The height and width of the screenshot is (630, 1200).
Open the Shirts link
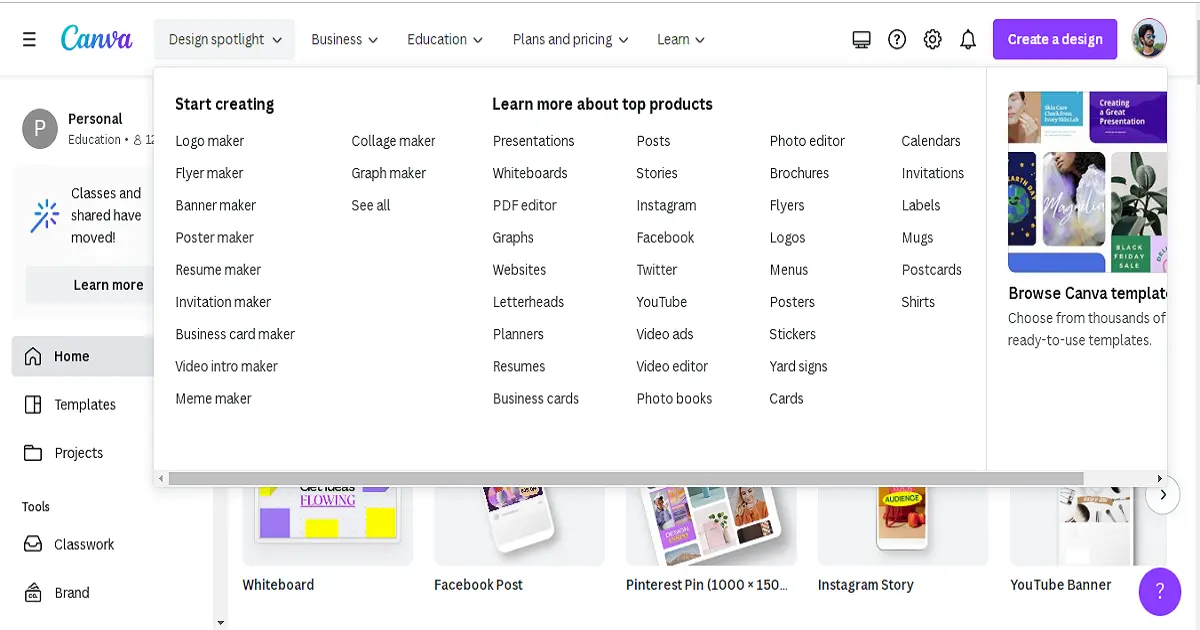919,302
